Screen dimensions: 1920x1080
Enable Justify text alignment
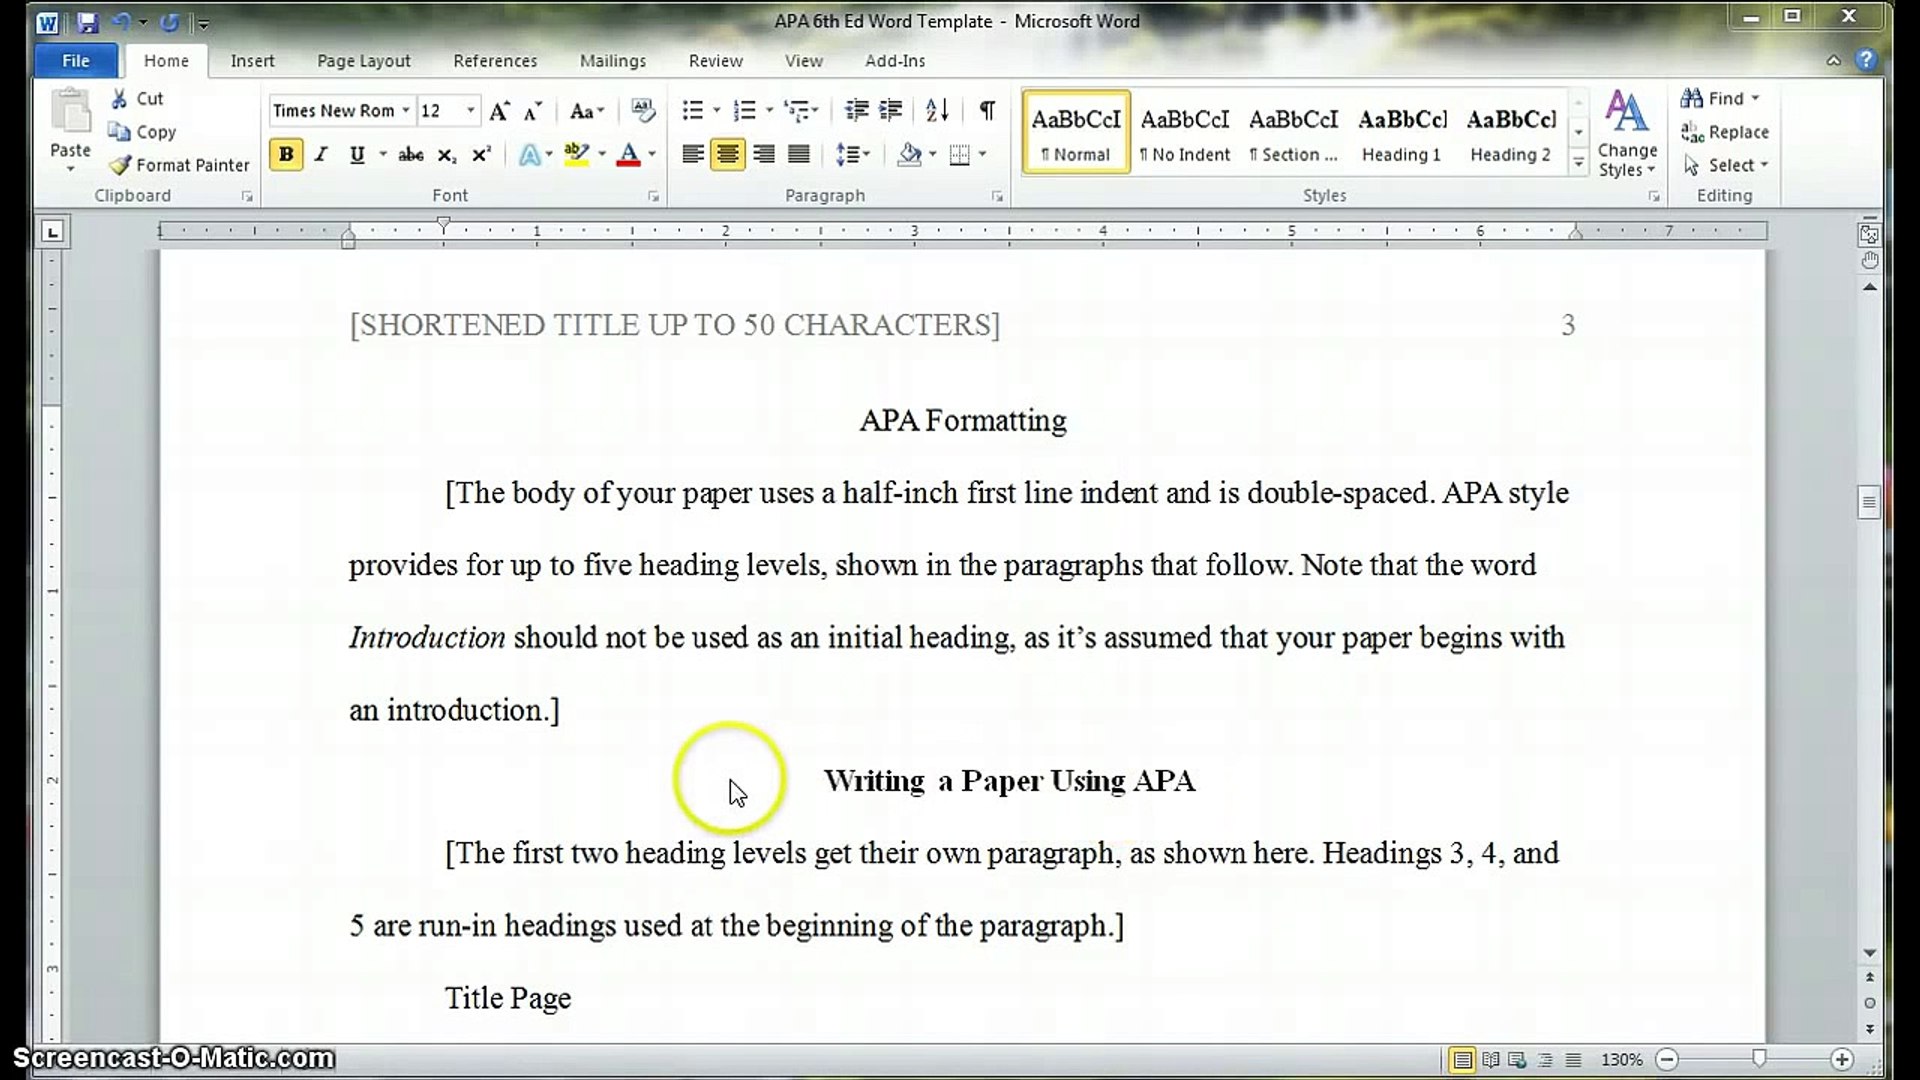click(799, 154)
